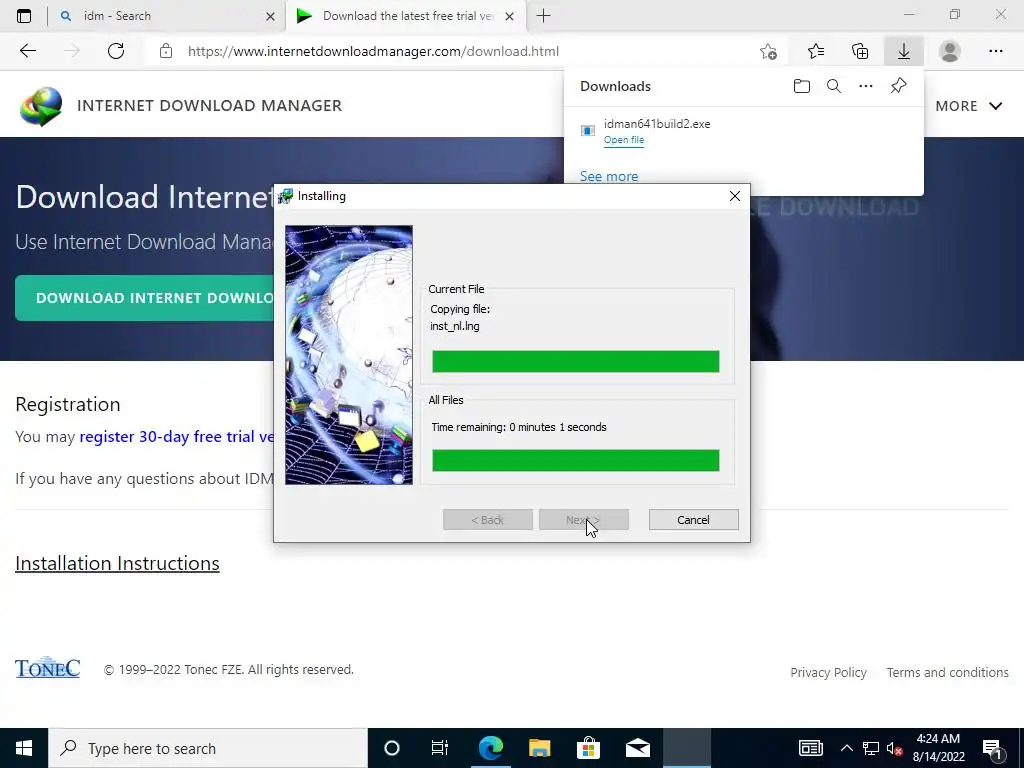This screenshot has width=1024, height=768.
Task: Close the Installing dialog with the X
Action: point(735,196)
